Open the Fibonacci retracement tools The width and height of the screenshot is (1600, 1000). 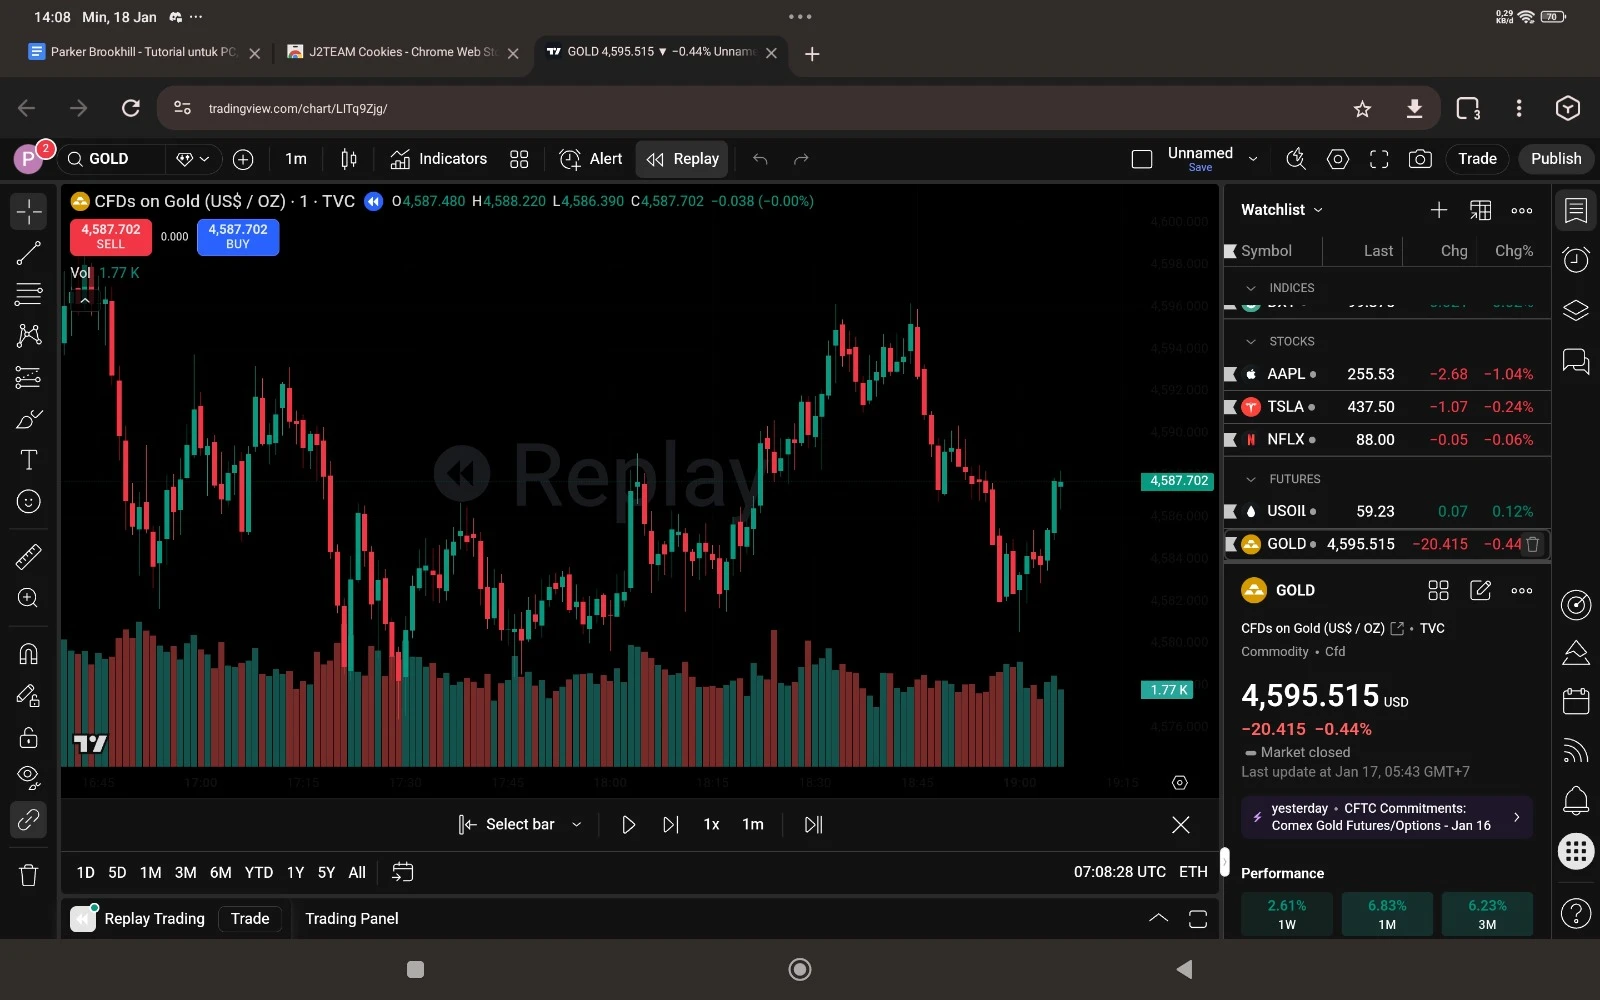pyautogui.click(x=29, y=294)
